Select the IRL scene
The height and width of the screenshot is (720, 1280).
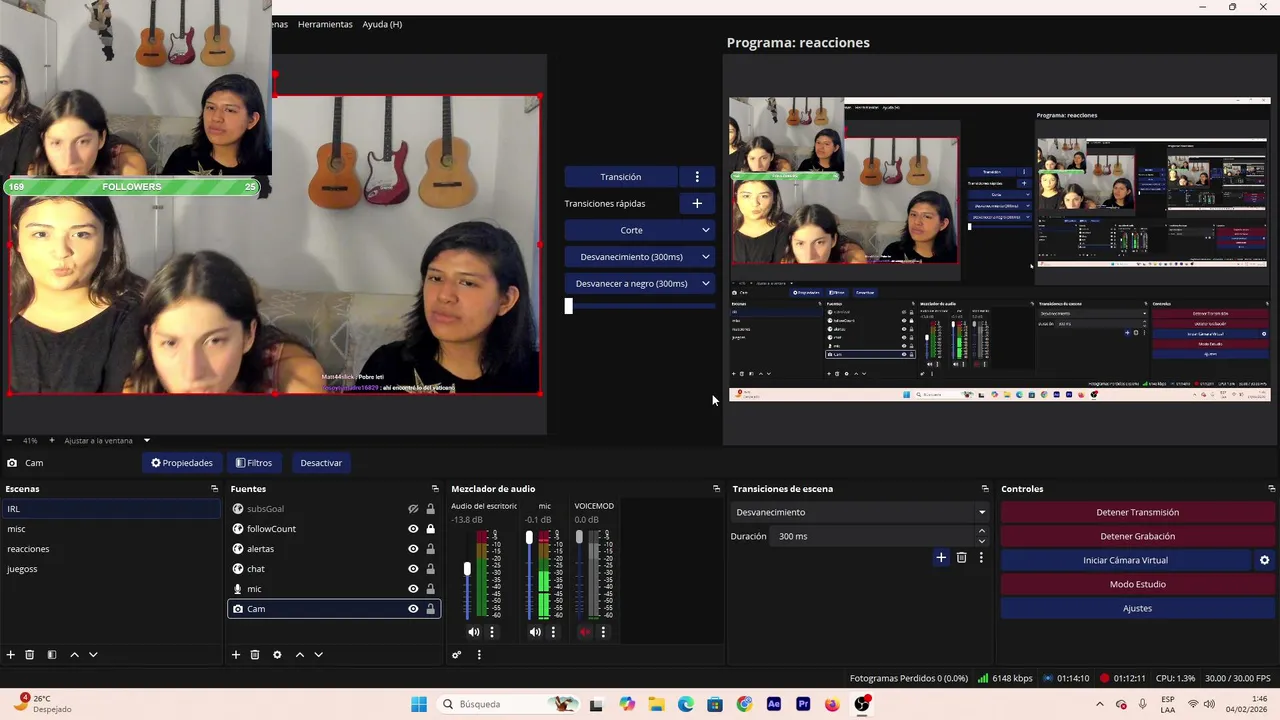(111, 509)
